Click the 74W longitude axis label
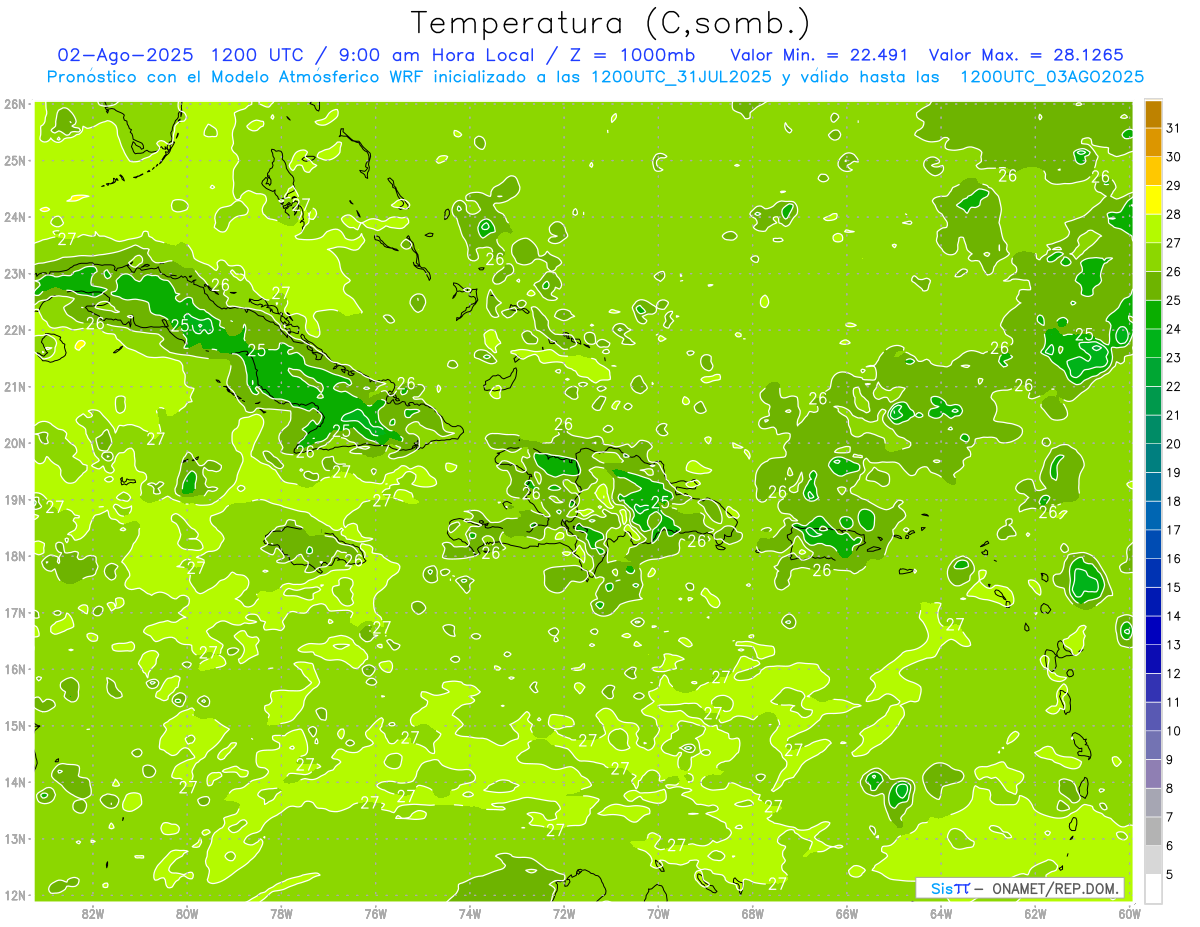The height and width of the screenshot is (927, 1200). pos(470,913)
